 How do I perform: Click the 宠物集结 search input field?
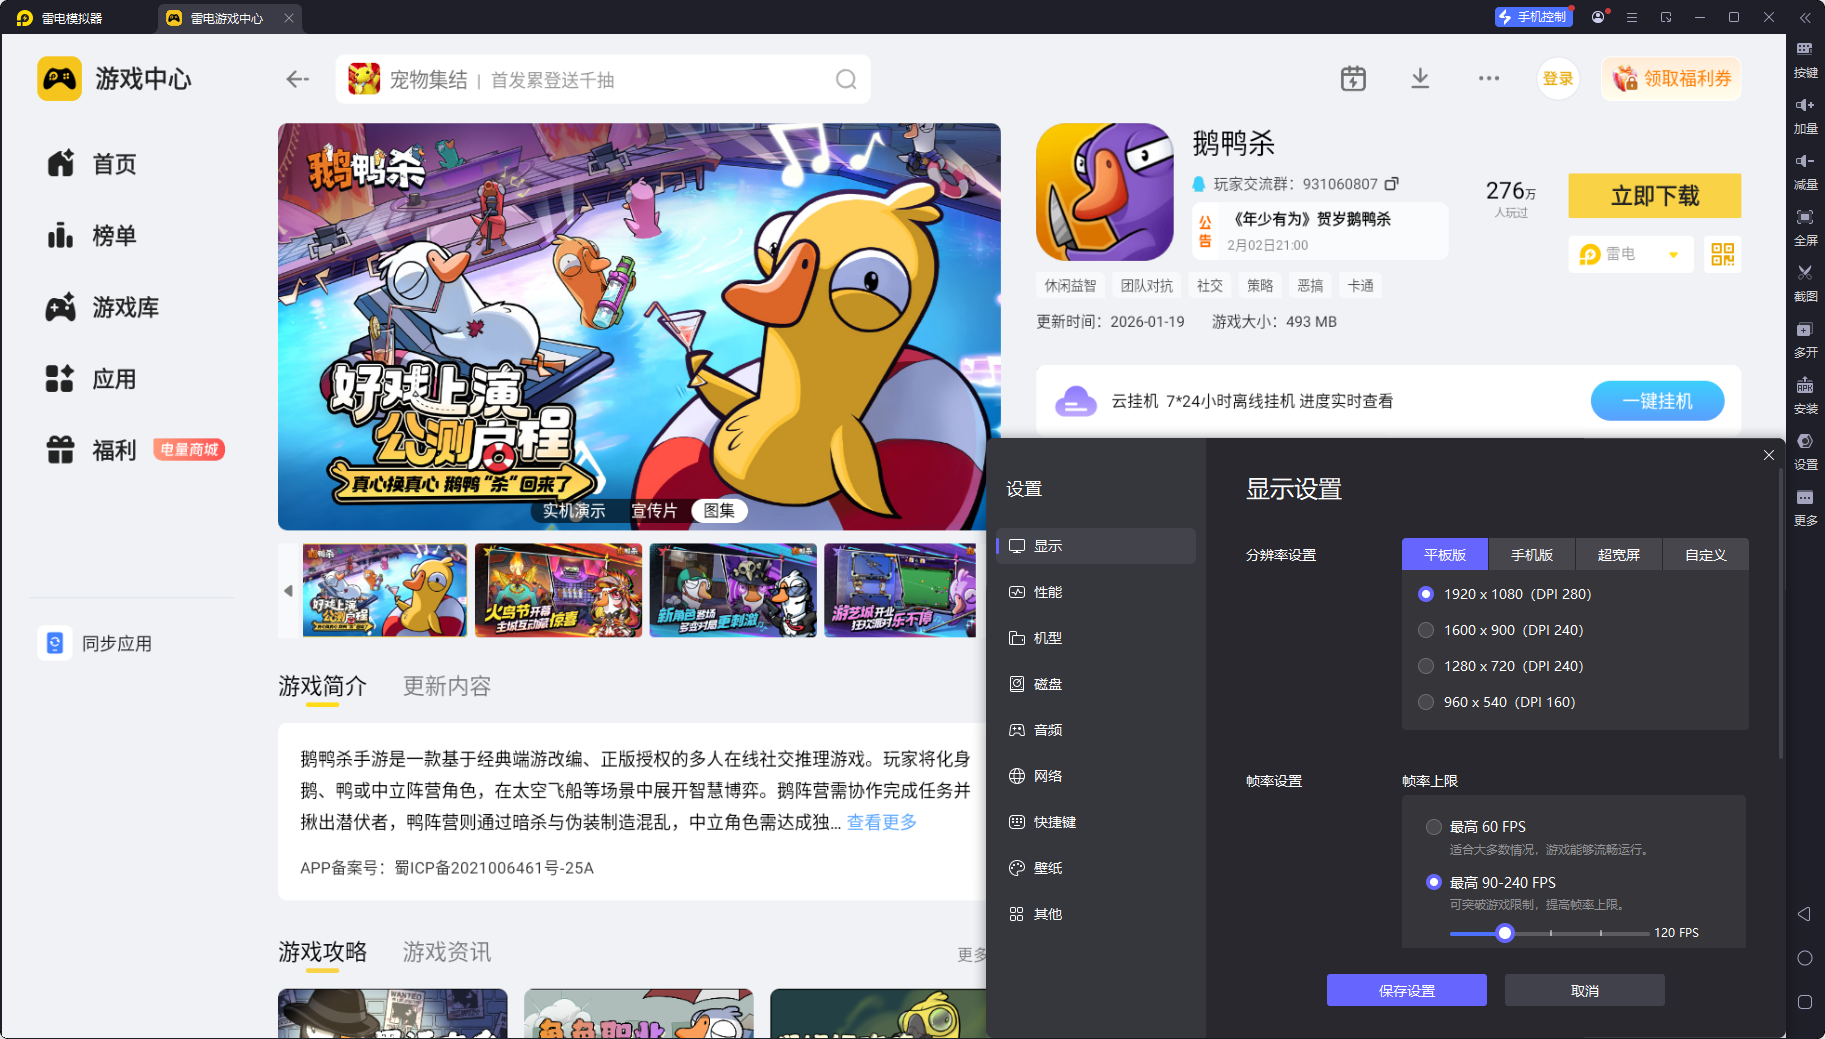(603, 79)
